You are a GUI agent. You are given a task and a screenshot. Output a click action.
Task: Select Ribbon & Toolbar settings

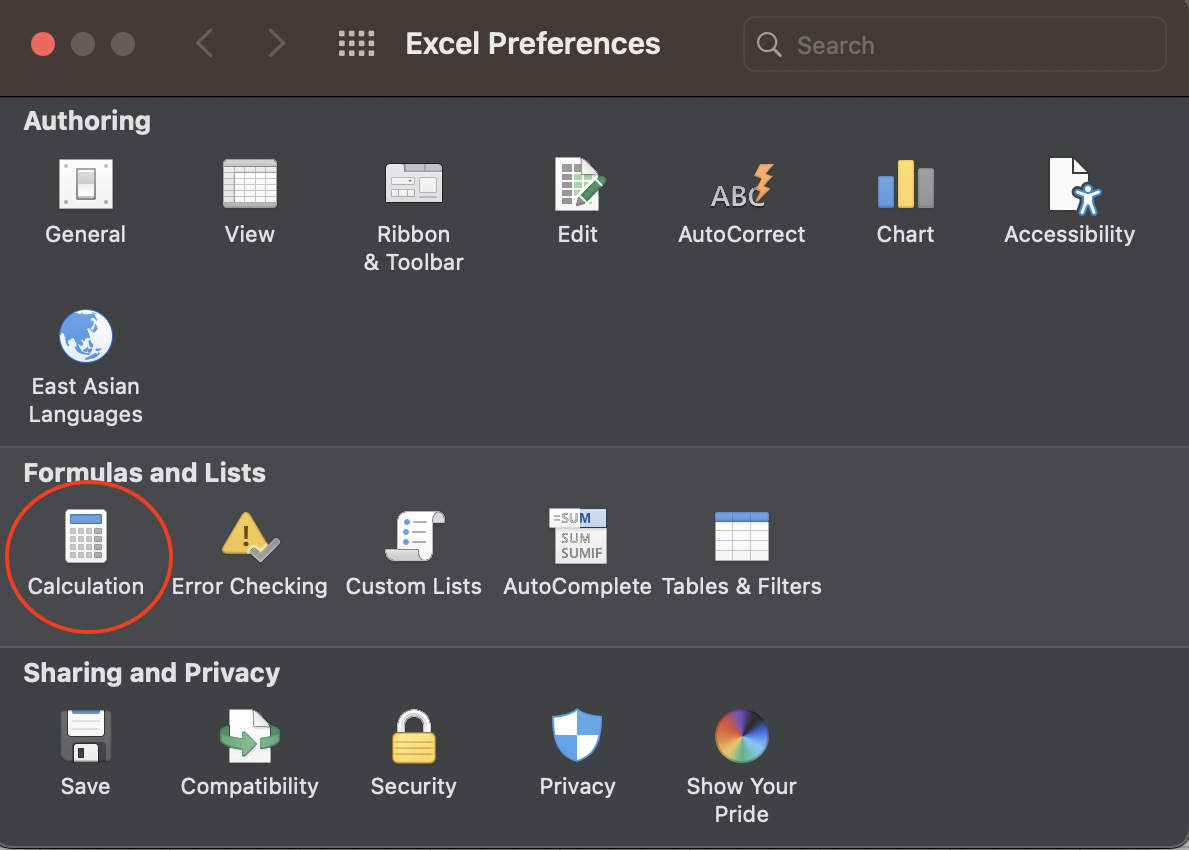(413, 186)
